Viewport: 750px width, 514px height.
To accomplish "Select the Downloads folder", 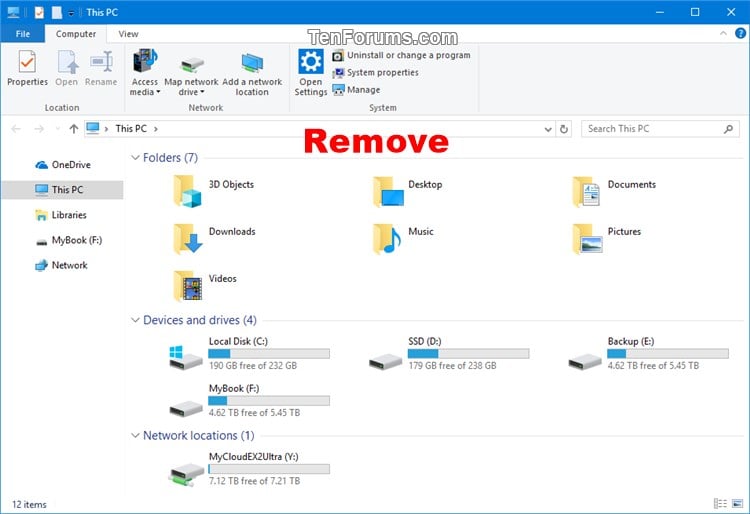I will pyautogui.click(x=215, y=238).
